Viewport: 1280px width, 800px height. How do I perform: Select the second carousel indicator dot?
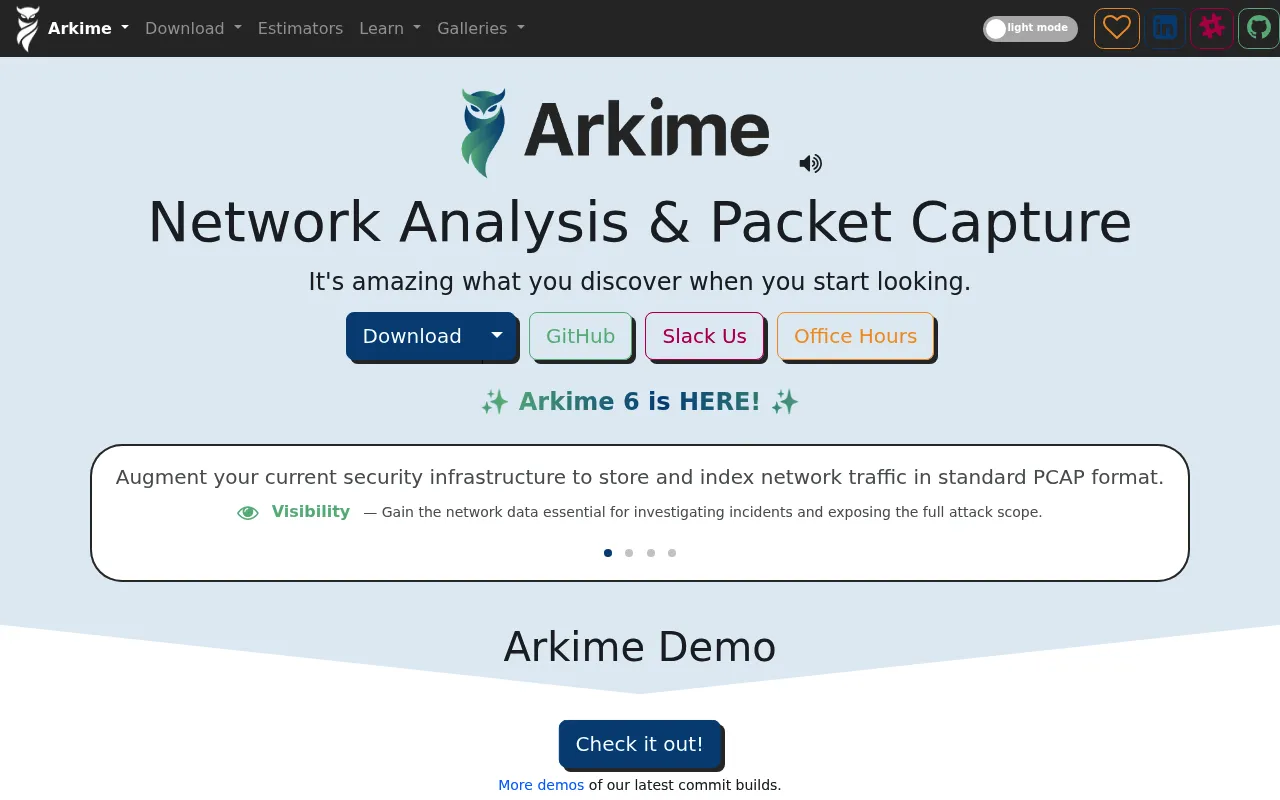(x=629, y=553)
